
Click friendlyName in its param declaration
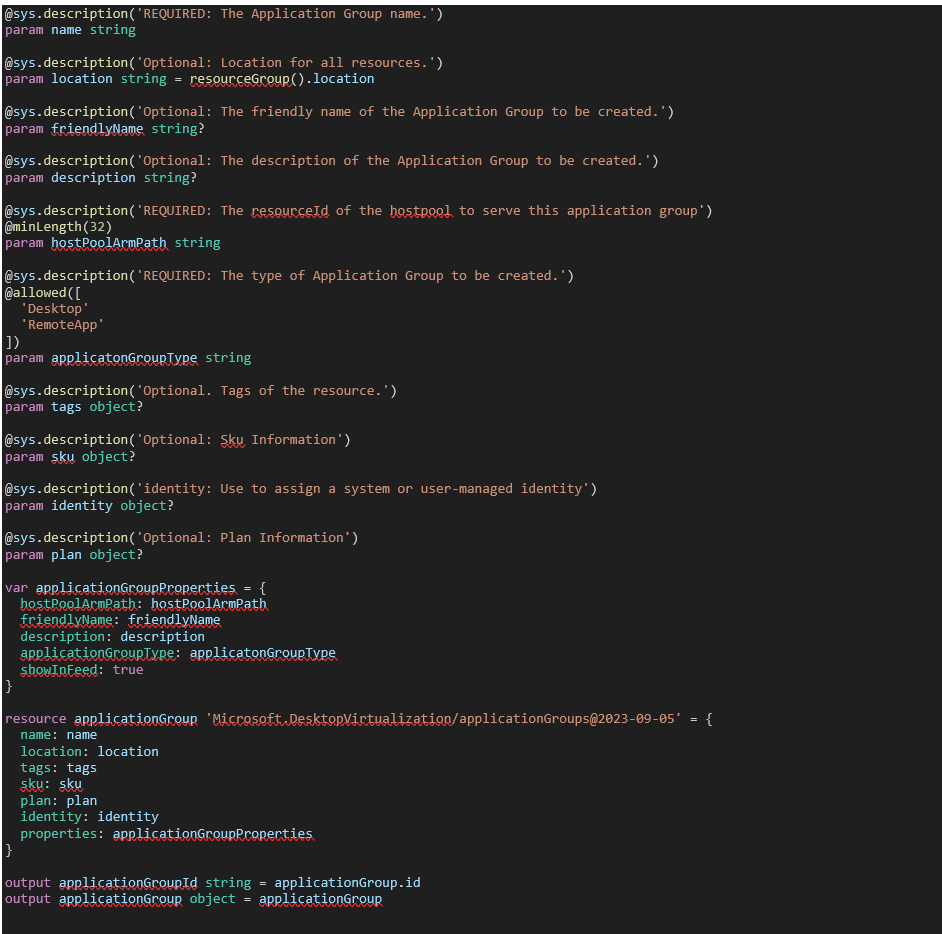(97, 128)
